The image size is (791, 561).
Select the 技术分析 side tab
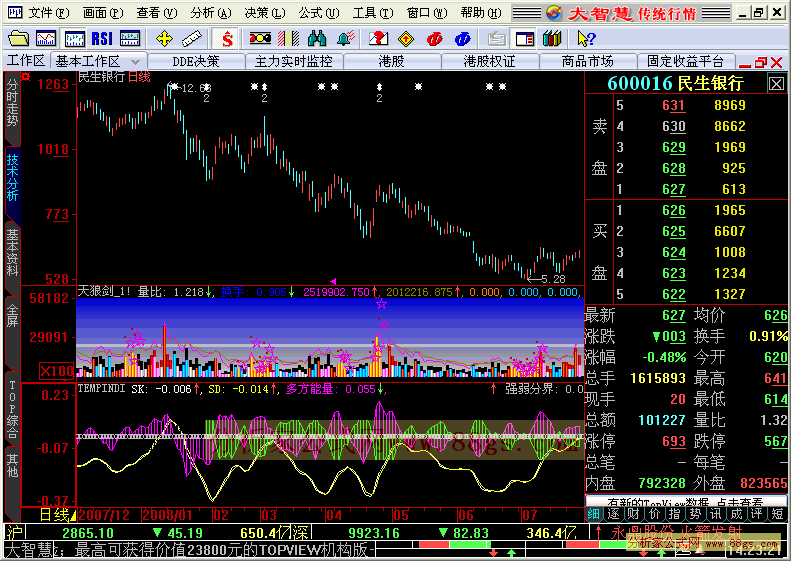coord(12,178)
